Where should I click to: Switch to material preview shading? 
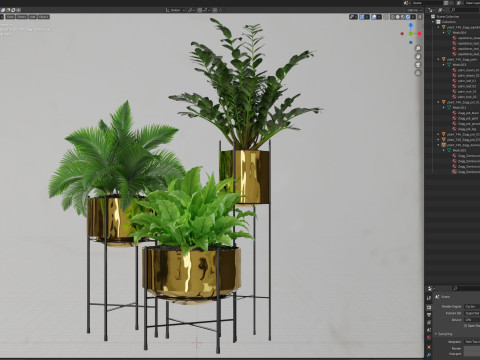pyautogui.click(x=403, y=17)
